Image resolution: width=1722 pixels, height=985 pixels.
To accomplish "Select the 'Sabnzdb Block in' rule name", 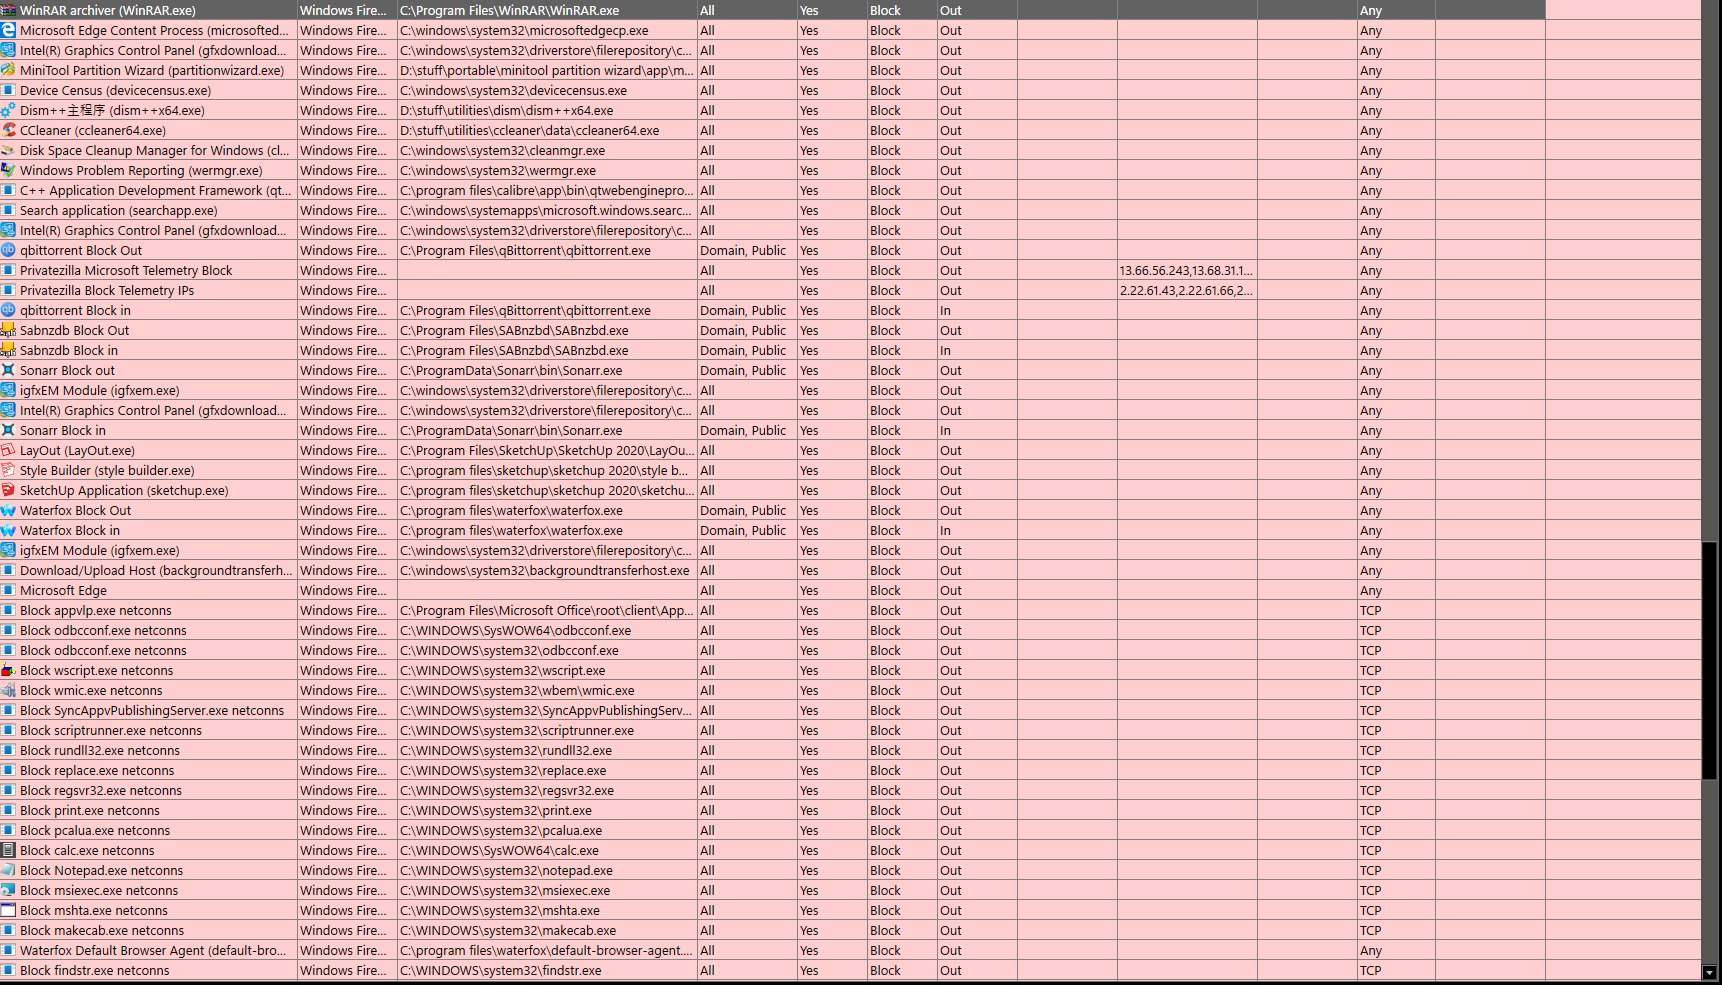I will pyautogui.click(x=69, y=350).
